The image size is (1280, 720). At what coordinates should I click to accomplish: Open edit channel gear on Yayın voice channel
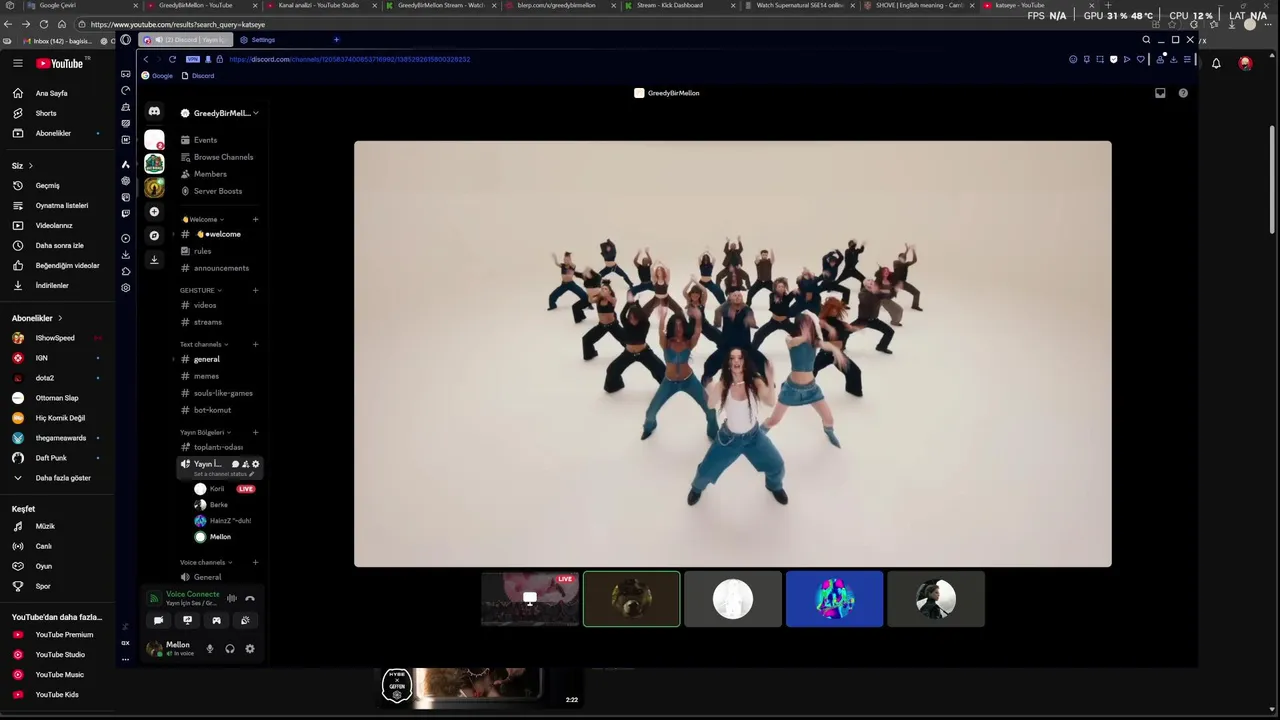(255, 464)
